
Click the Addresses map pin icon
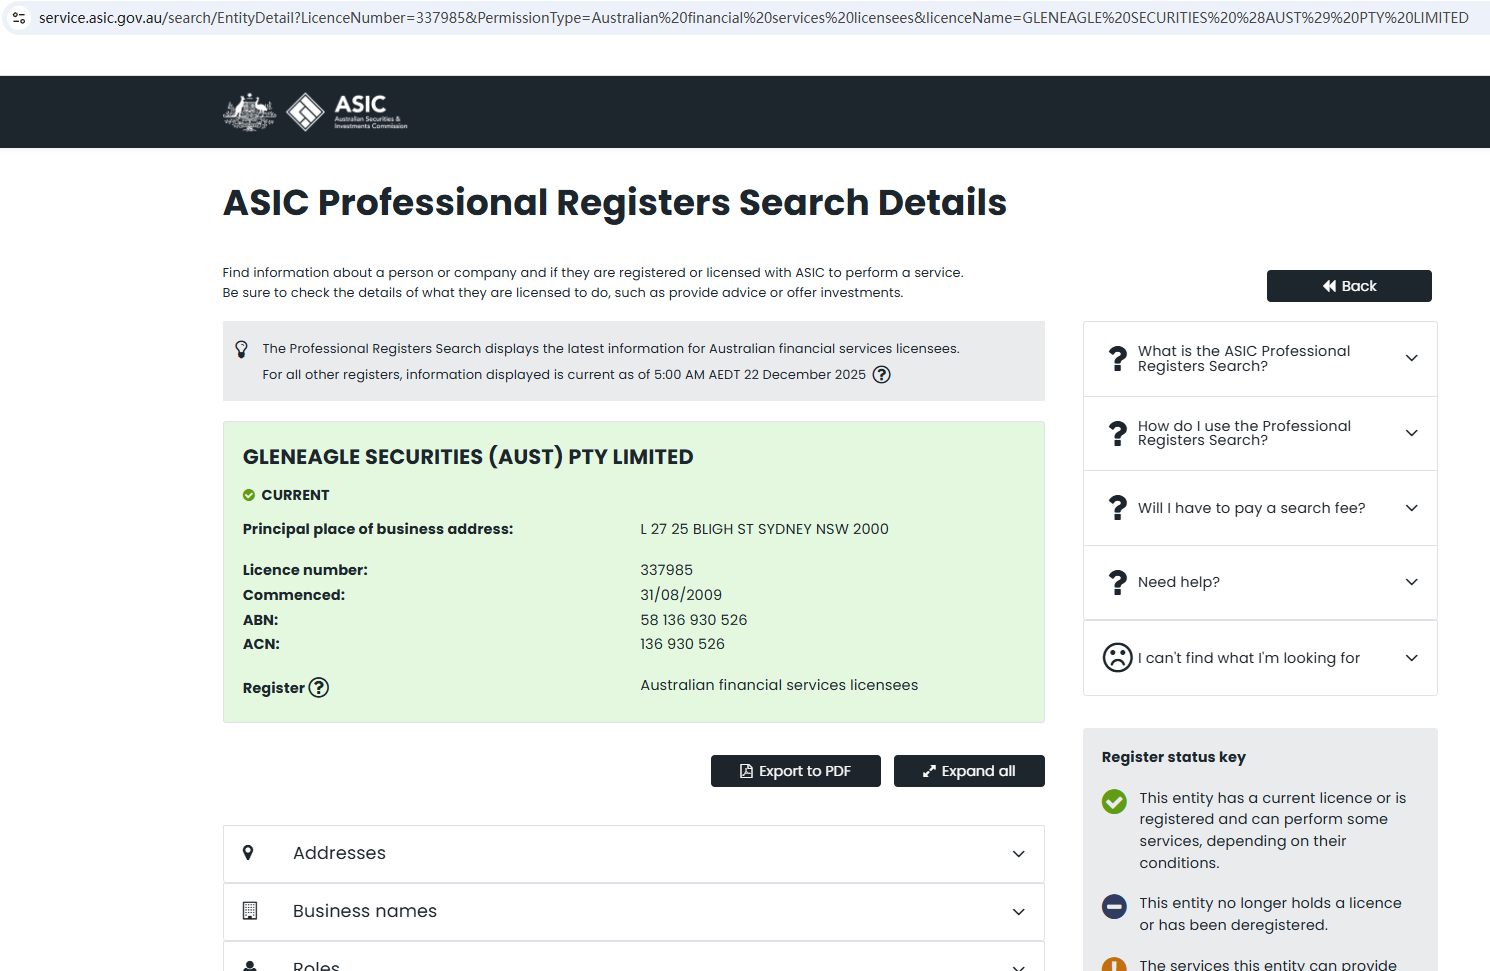click(249, 853)
